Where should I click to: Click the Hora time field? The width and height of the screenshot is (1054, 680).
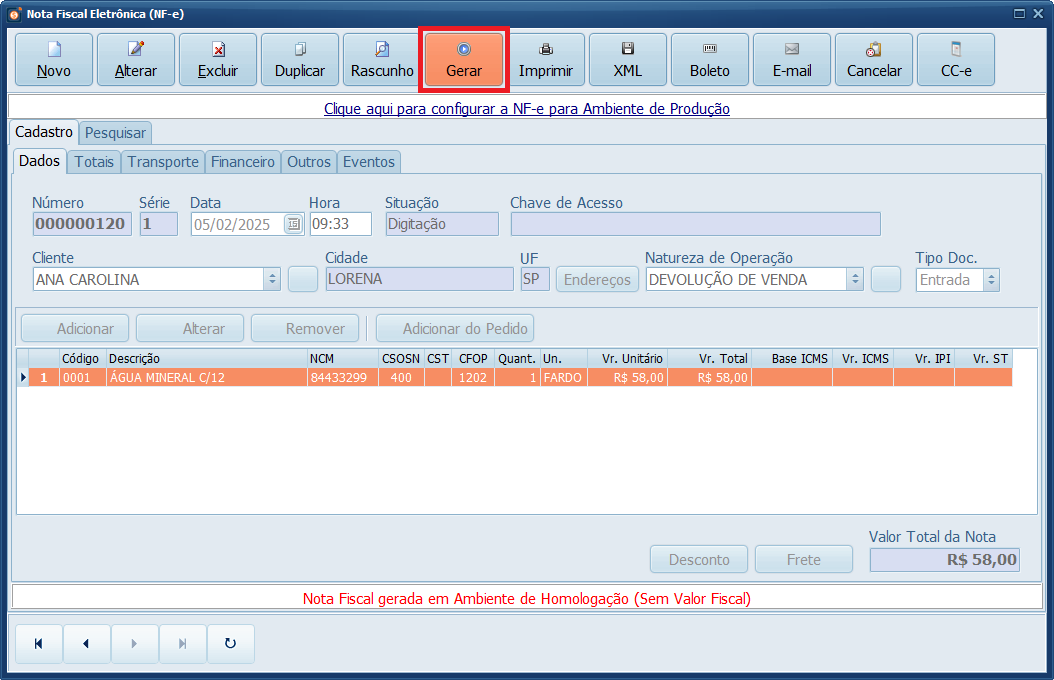(340, 225)
